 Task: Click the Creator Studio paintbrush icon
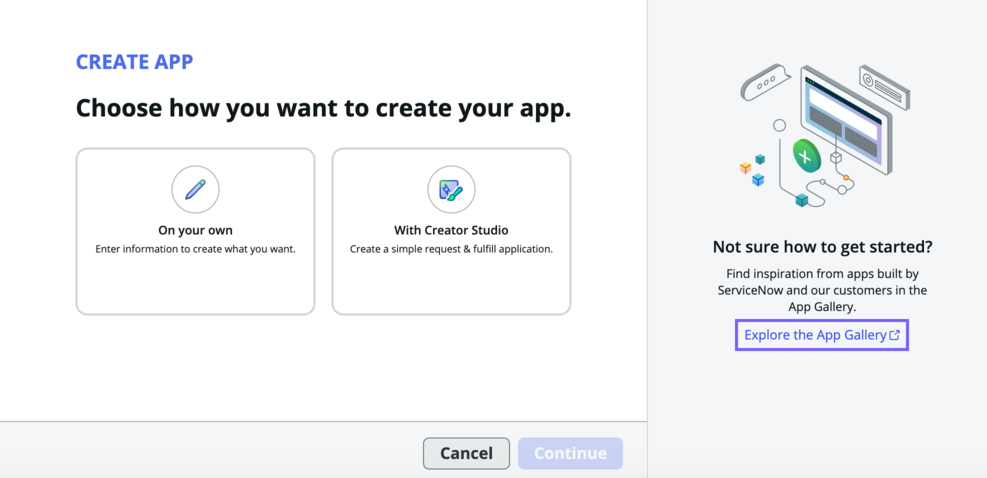coord(451,190)
